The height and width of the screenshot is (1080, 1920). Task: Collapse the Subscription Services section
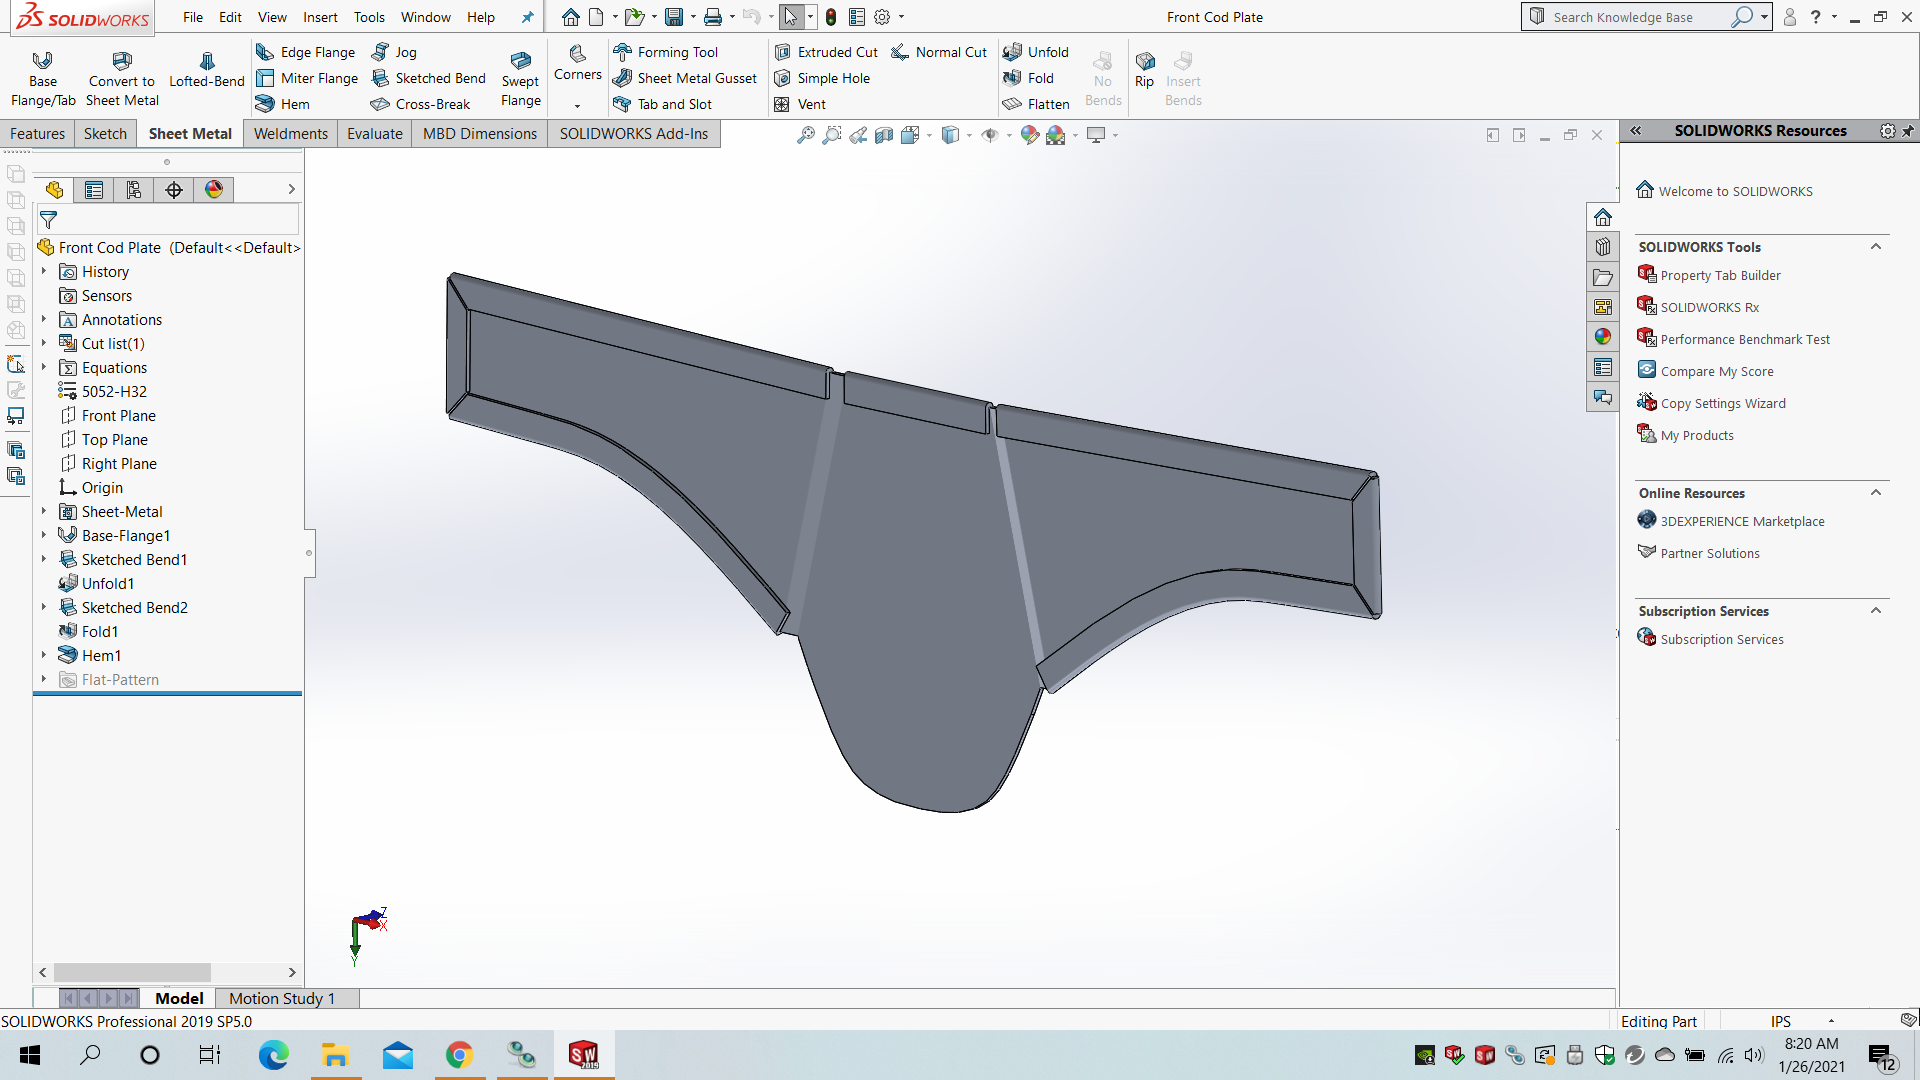(1876, 611)
